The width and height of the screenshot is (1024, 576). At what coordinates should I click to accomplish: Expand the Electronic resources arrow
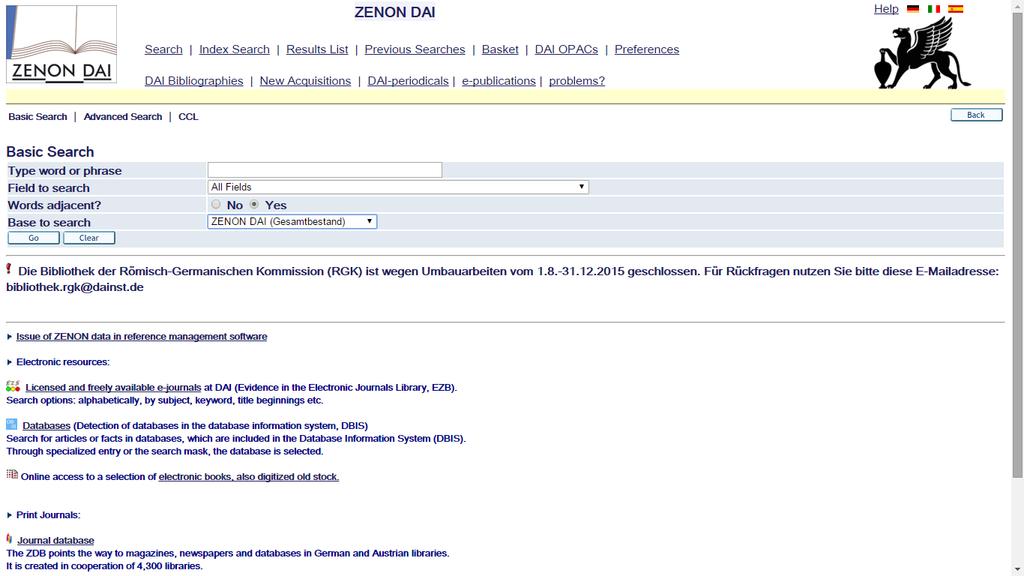click(x=9, y=362)
